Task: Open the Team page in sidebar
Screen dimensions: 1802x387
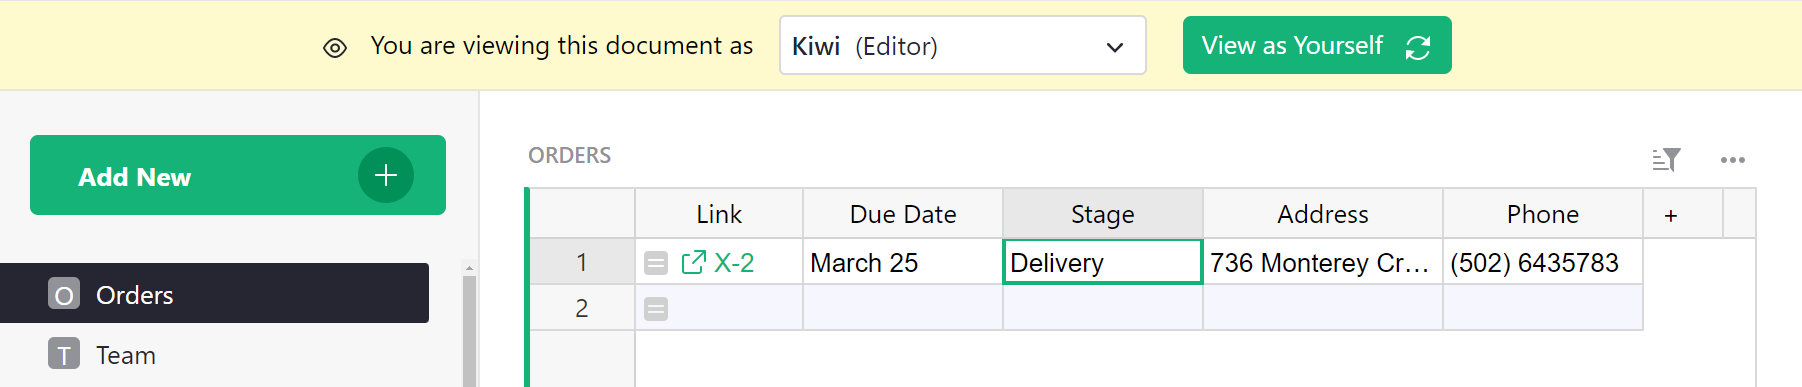Action: [214, 354]
